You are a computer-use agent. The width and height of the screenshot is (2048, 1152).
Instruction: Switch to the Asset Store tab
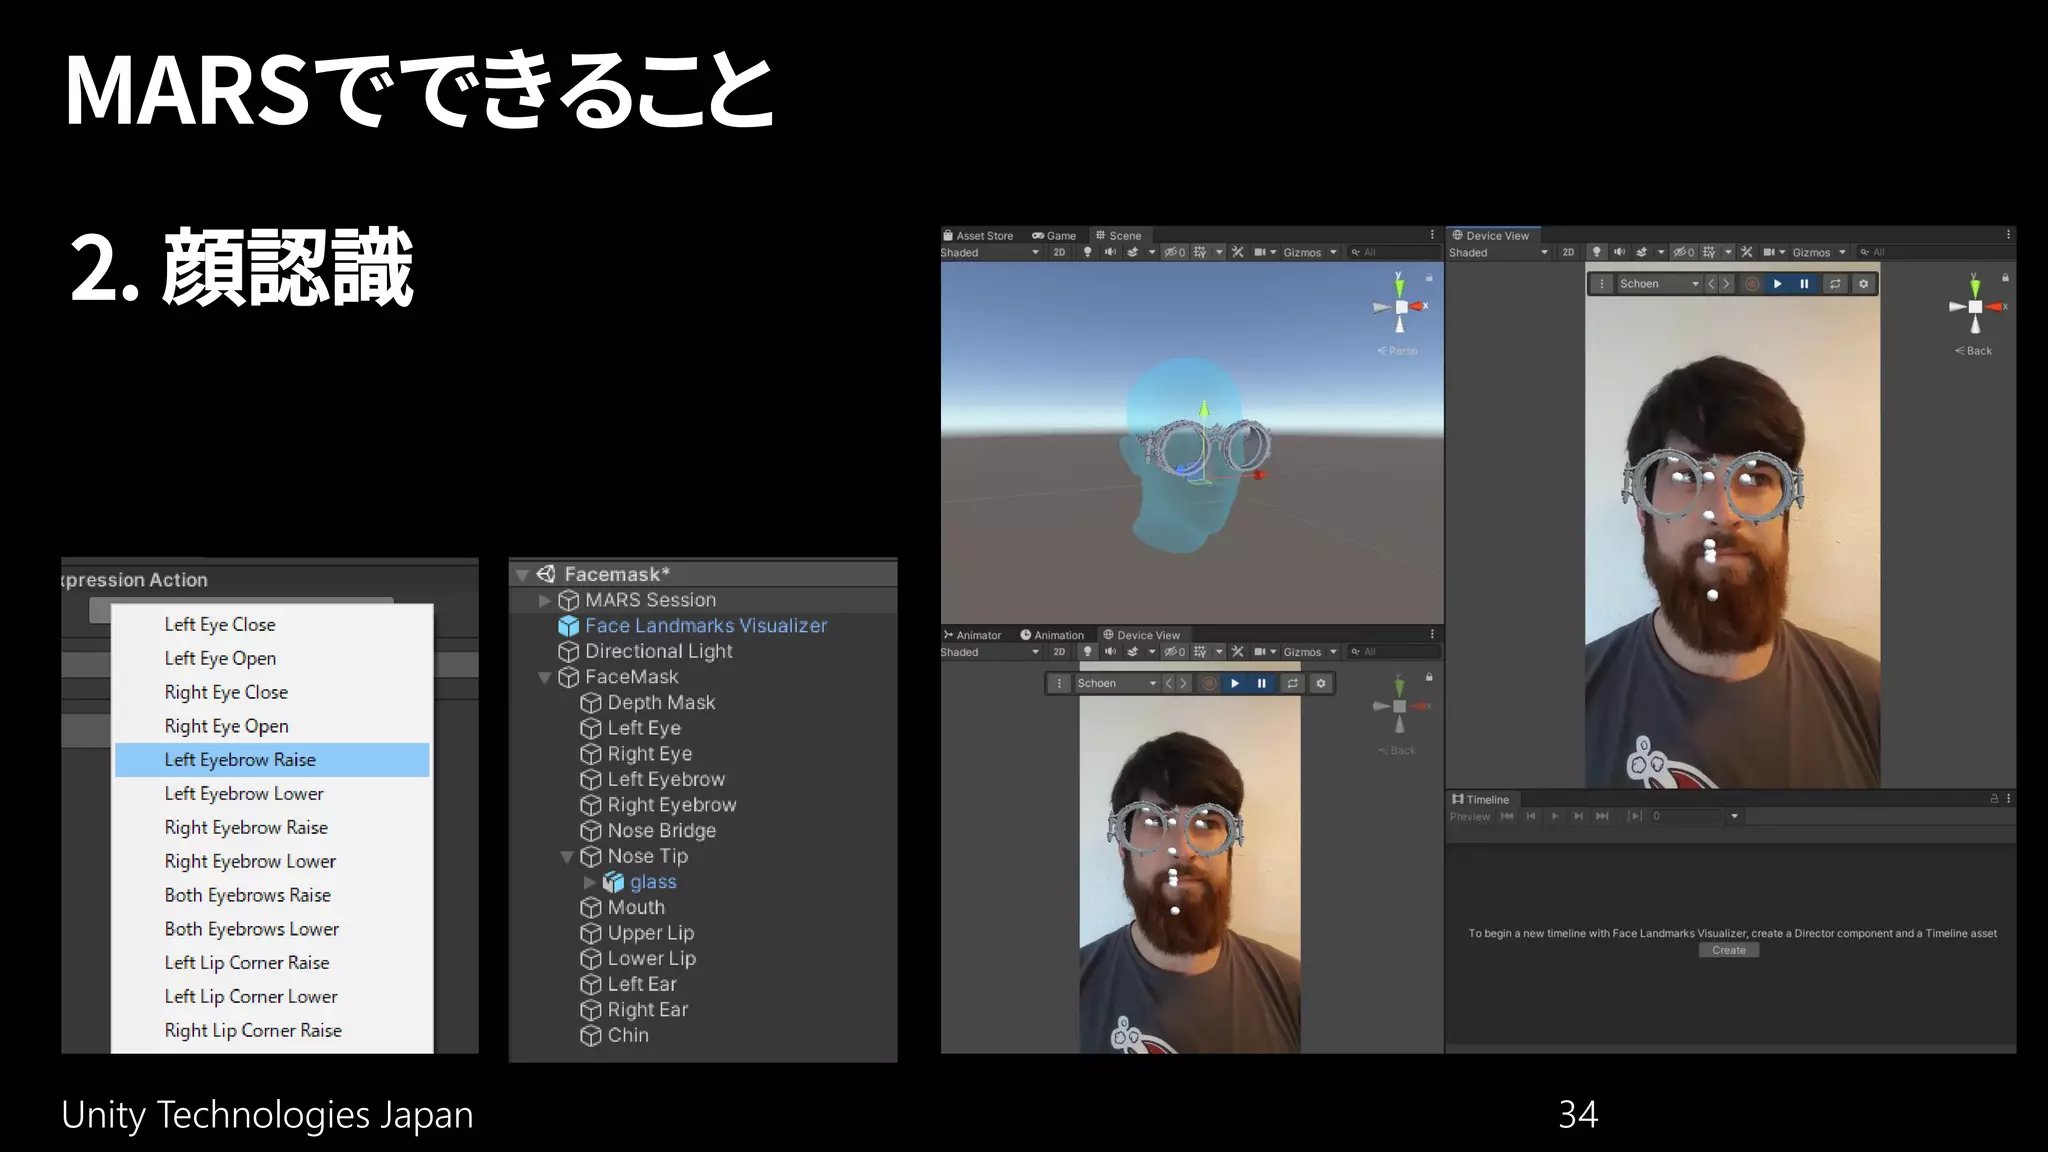978,236
